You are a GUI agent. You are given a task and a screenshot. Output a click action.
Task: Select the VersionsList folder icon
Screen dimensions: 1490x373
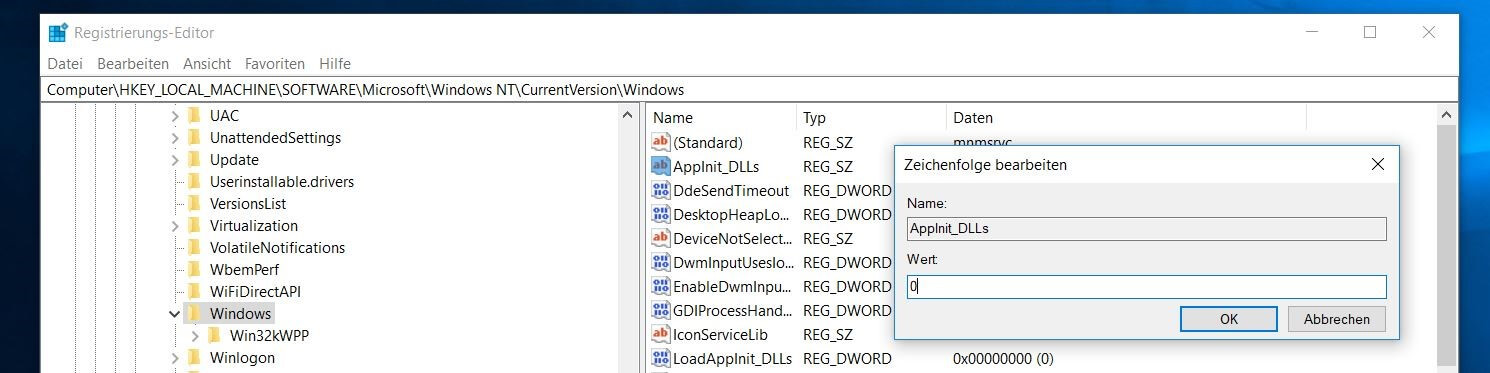pos(194,204)
